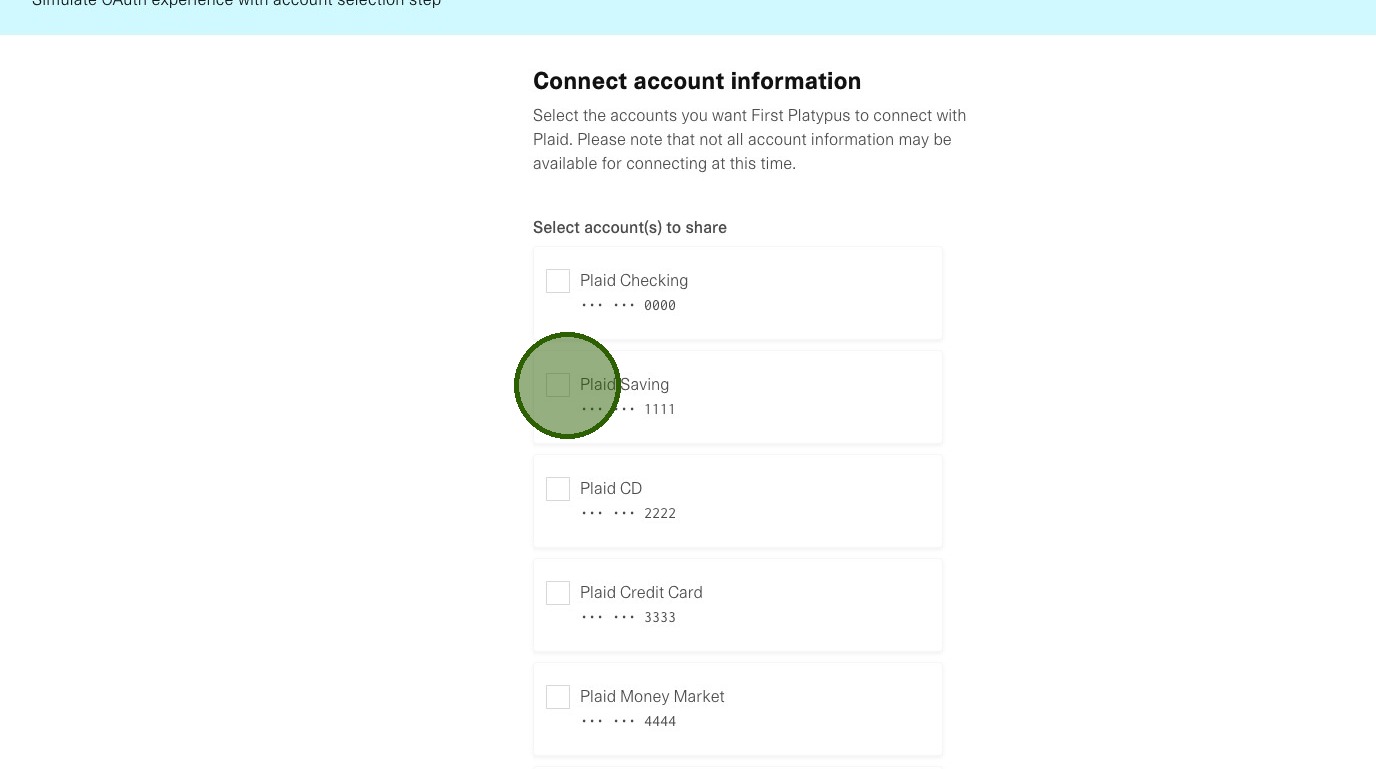Toggle the Plaid Money Market checkbox

click(x=558, y=697)
